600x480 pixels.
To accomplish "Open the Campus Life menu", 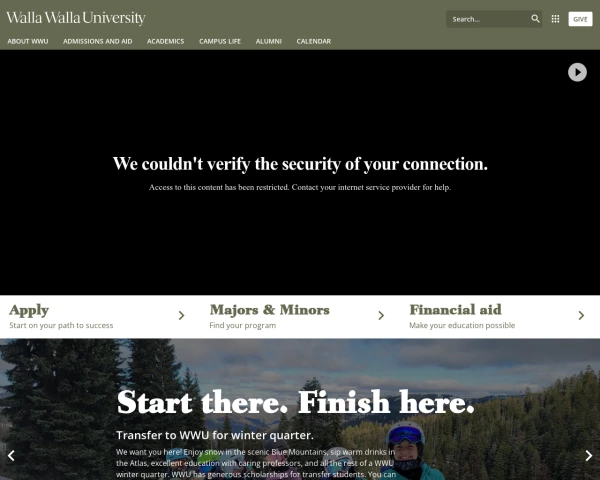I will tap(220, 41).
